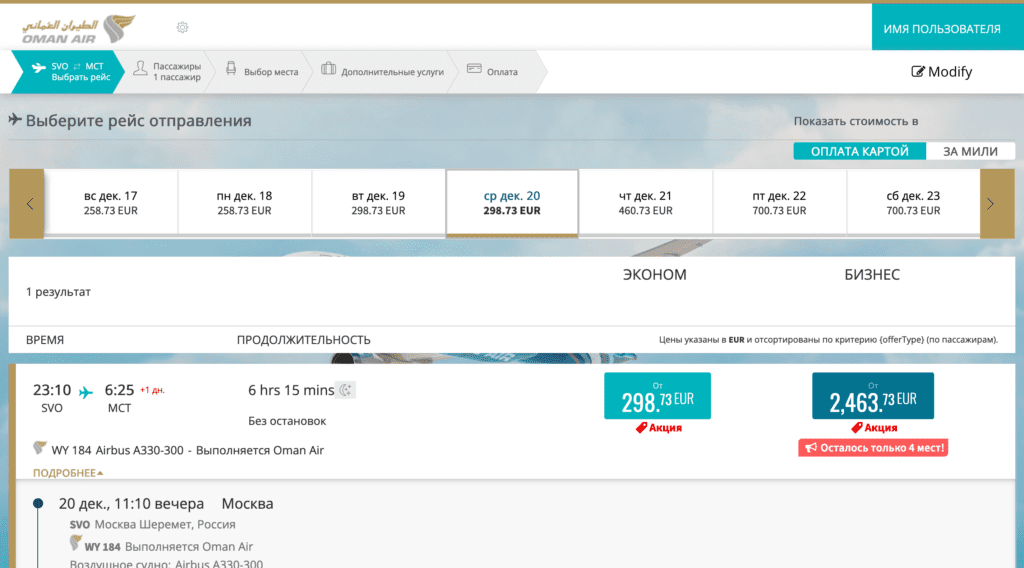1024x568 pixels.
Task: Click the ЭКОНОМ column heading
Action: click(x=654, y=275)
